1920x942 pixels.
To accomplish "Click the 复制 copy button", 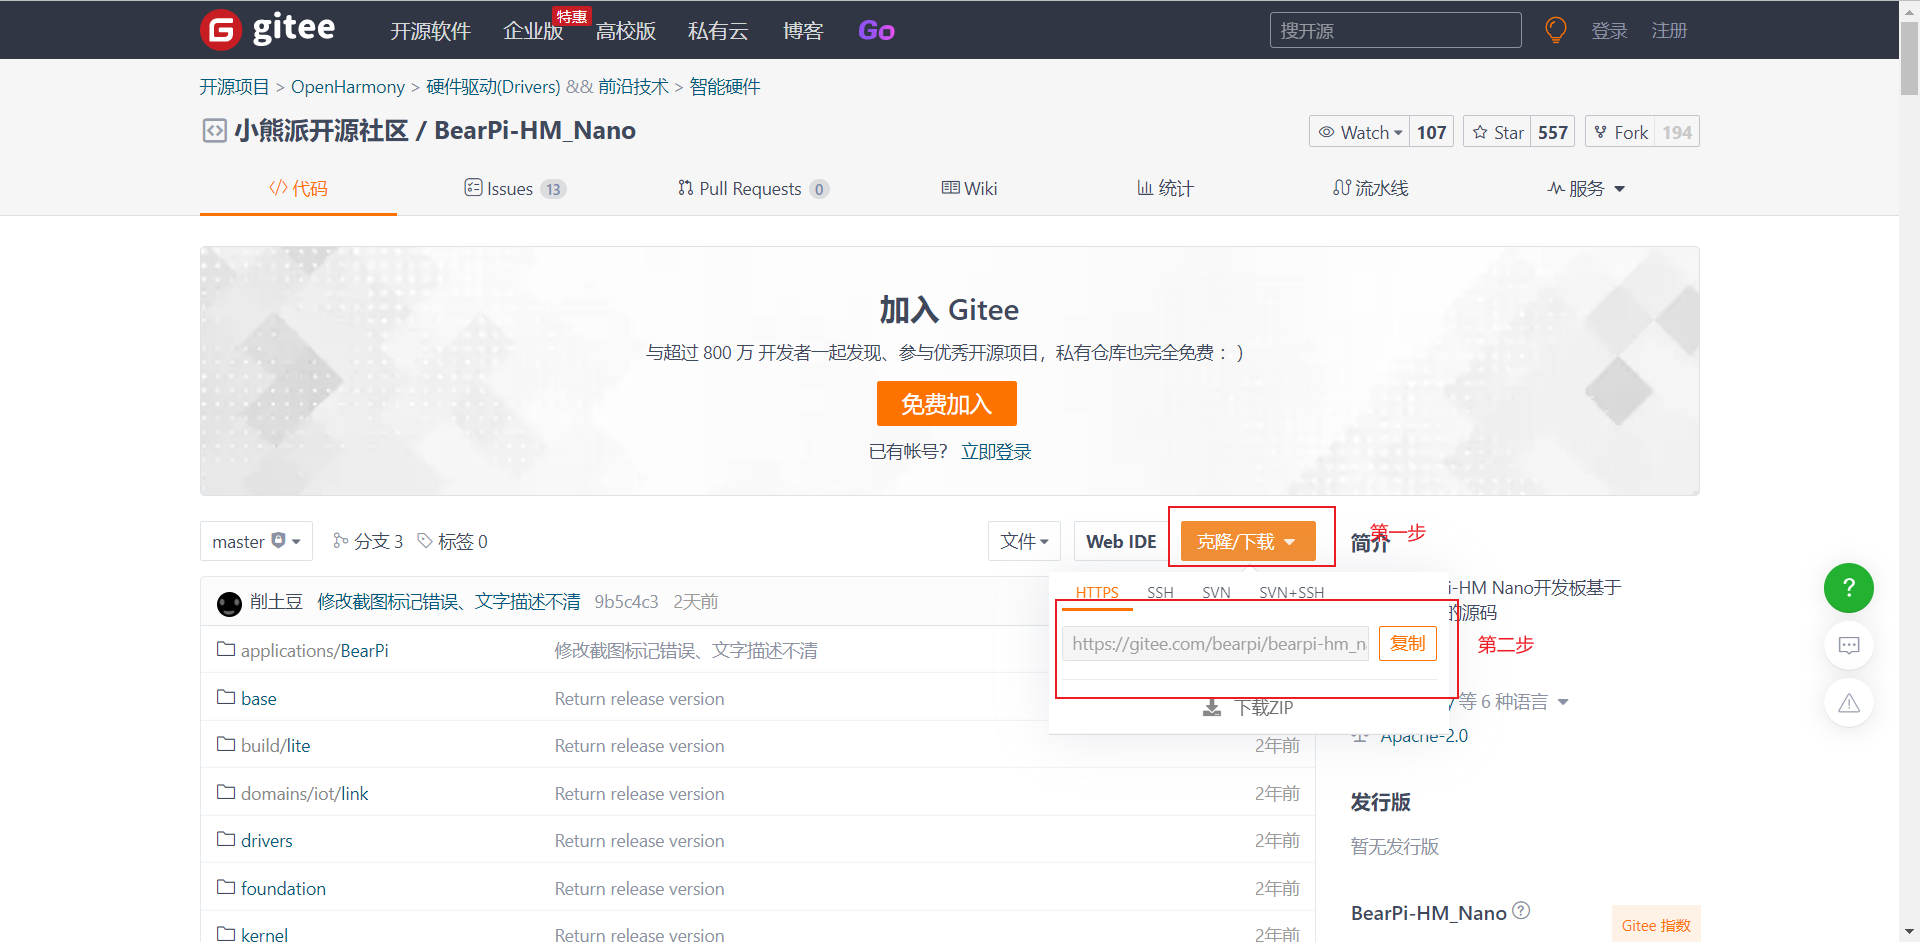I will (x=1407, y=643).
